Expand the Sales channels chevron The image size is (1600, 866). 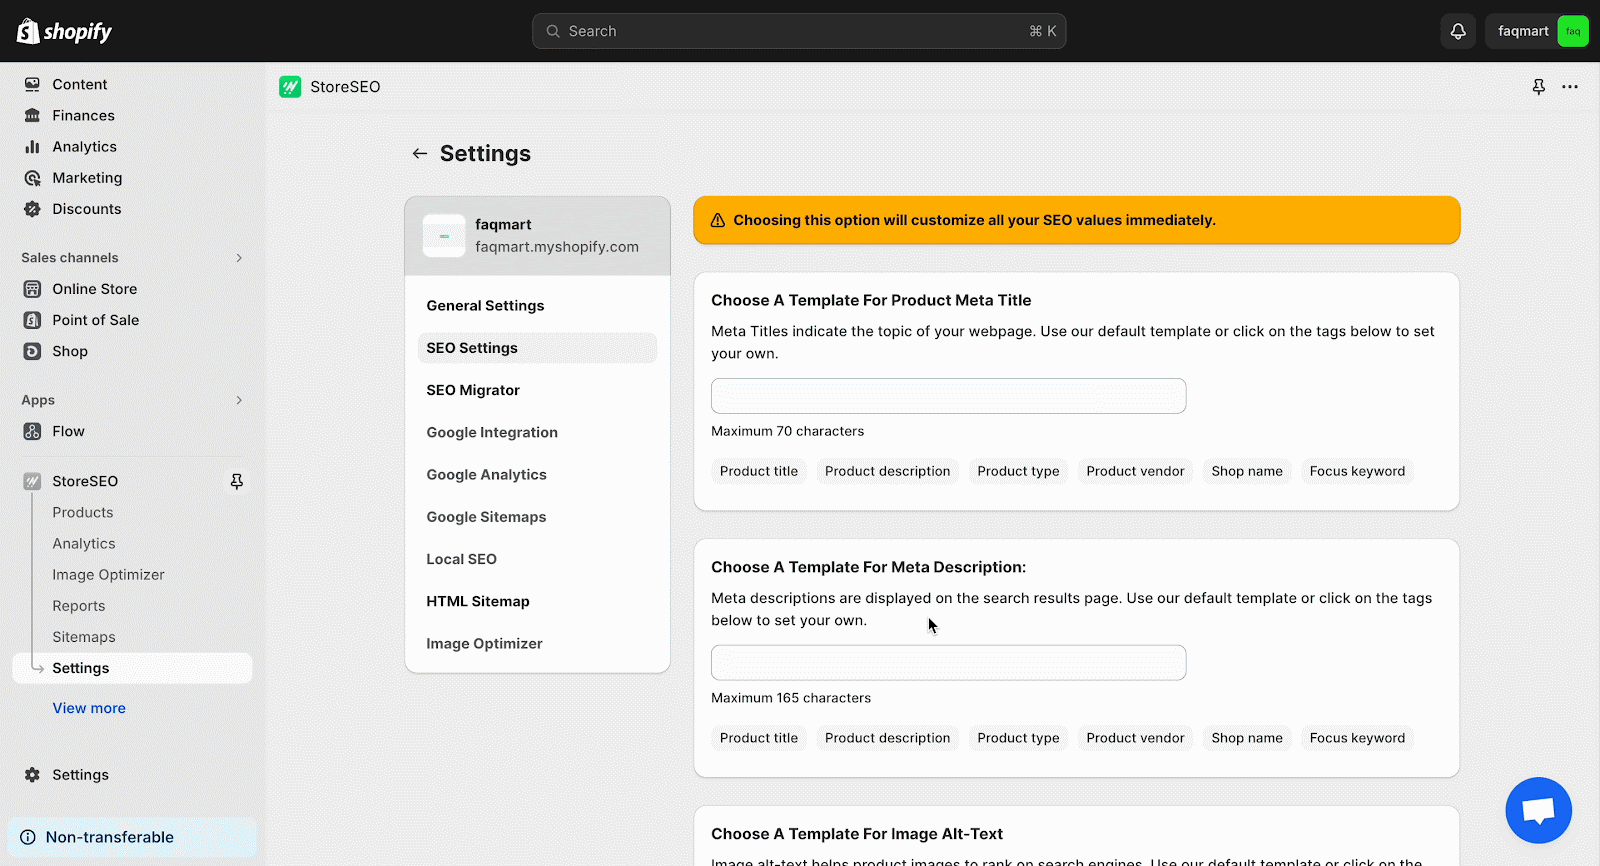coord(239,258)
